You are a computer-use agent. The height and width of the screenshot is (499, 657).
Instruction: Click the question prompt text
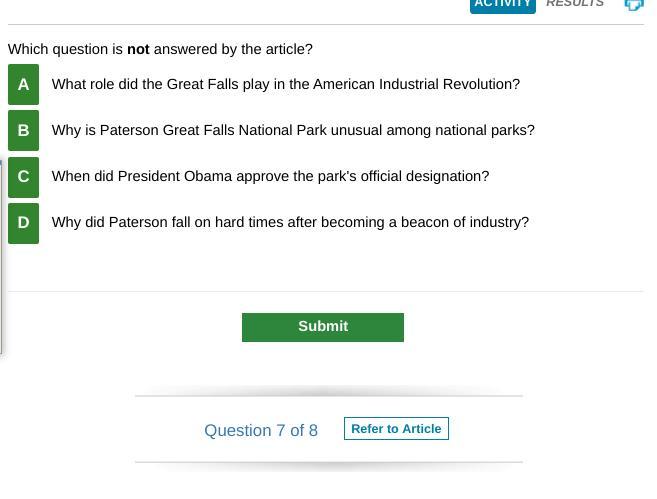click(160, 49)
